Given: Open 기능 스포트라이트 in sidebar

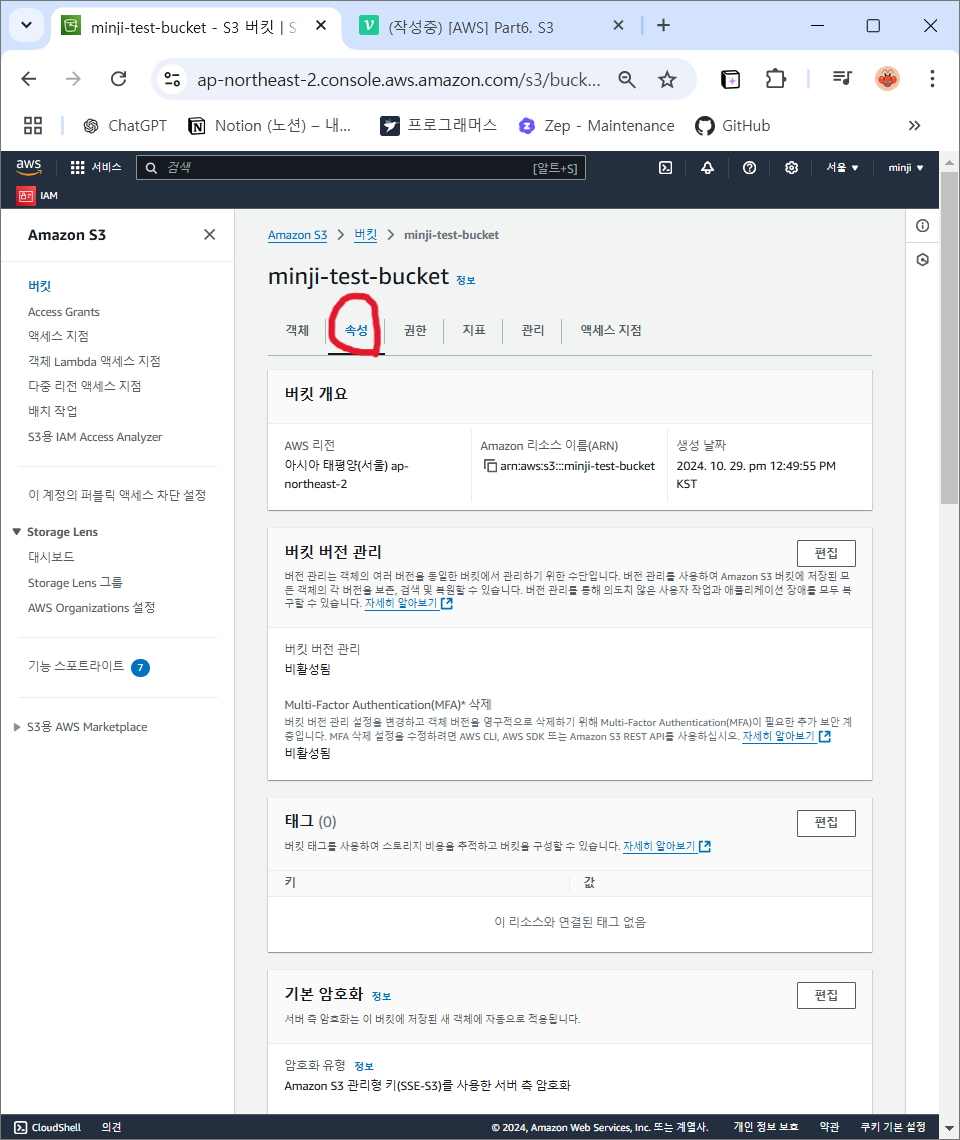Looking at the screenshot, I should [76, 666].
